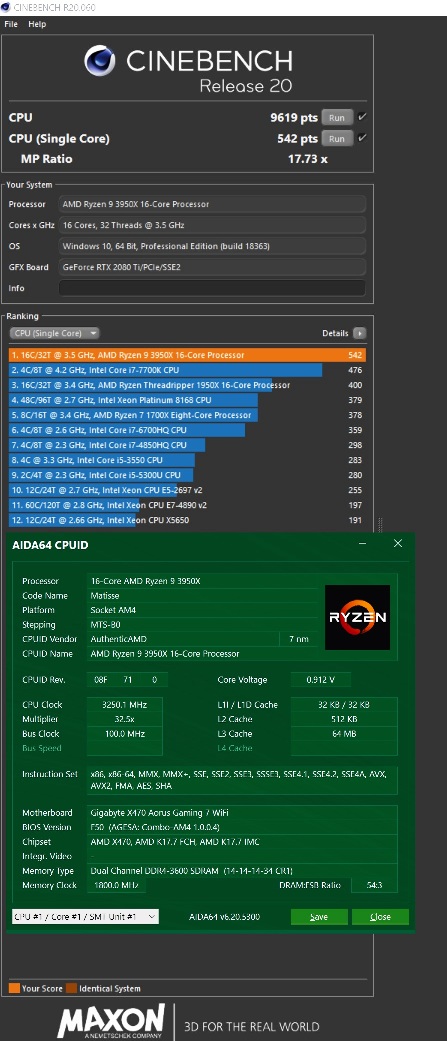Click the L2 Cache 512 KB value
Screen dimensions: 447x1041
(344, 719)
